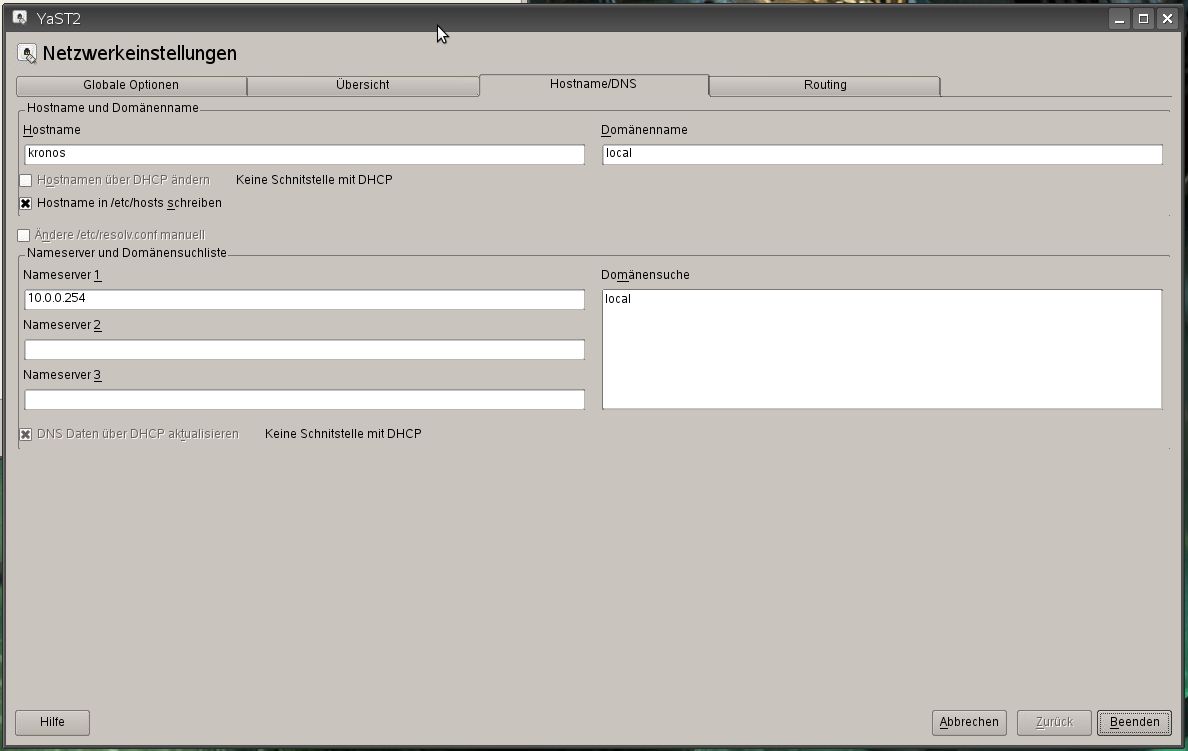Open the Übersicht tab

[x=363, y=85]
